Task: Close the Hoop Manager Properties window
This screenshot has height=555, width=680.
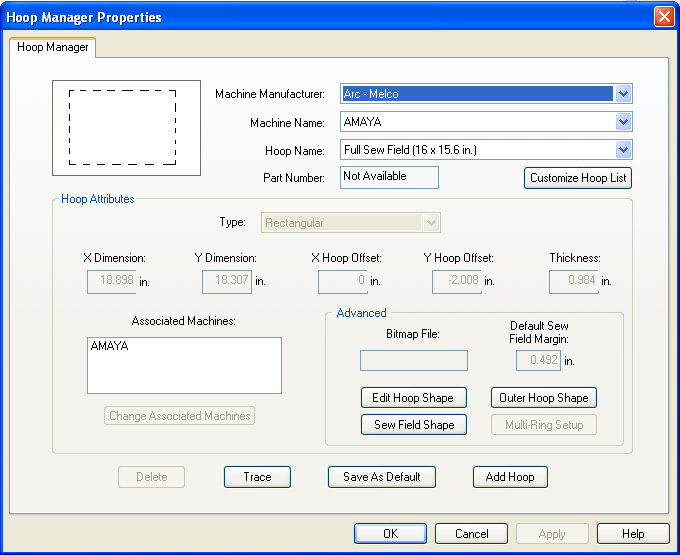Action: [x=664, y=17]
